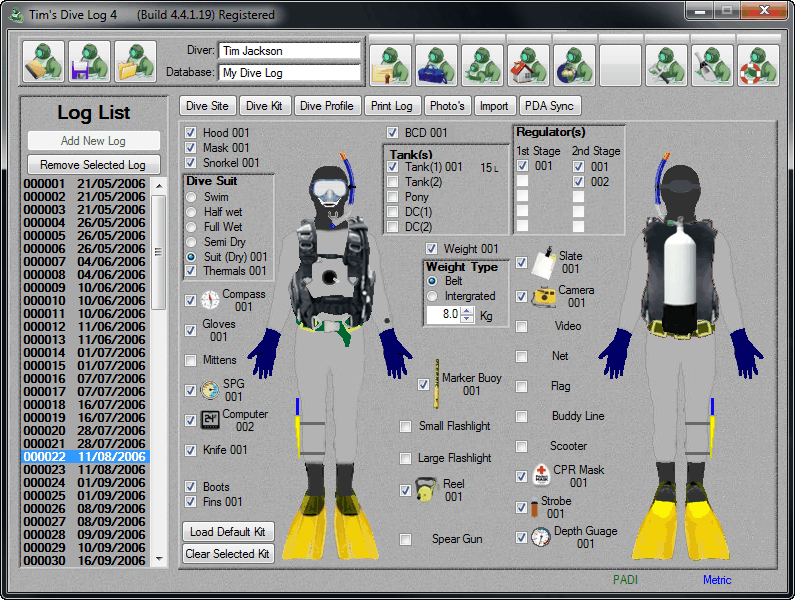Image resolution: width=795 pixels, height=600 pixels.
Task: Click the diver with logbook toolbar icon
Action: click(x=43, y=61)
